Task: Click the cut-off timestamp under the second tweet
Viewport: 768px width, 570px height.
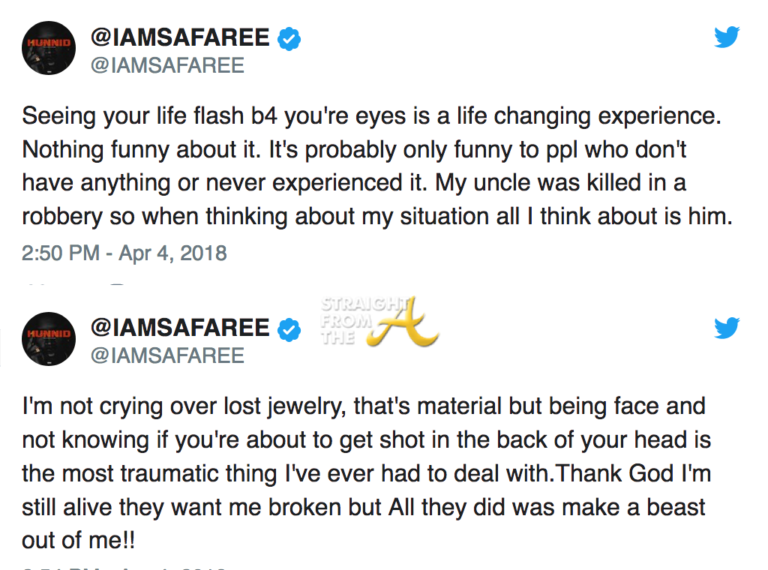Action: click(x=124, y=566)
